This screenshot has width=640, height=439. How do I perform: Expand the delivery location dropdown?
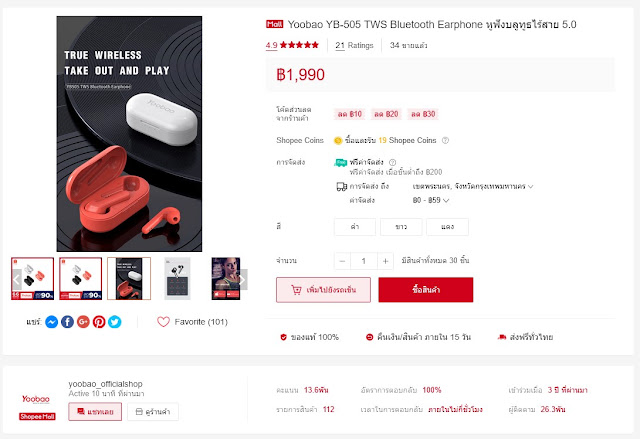(x=473, y=186)
